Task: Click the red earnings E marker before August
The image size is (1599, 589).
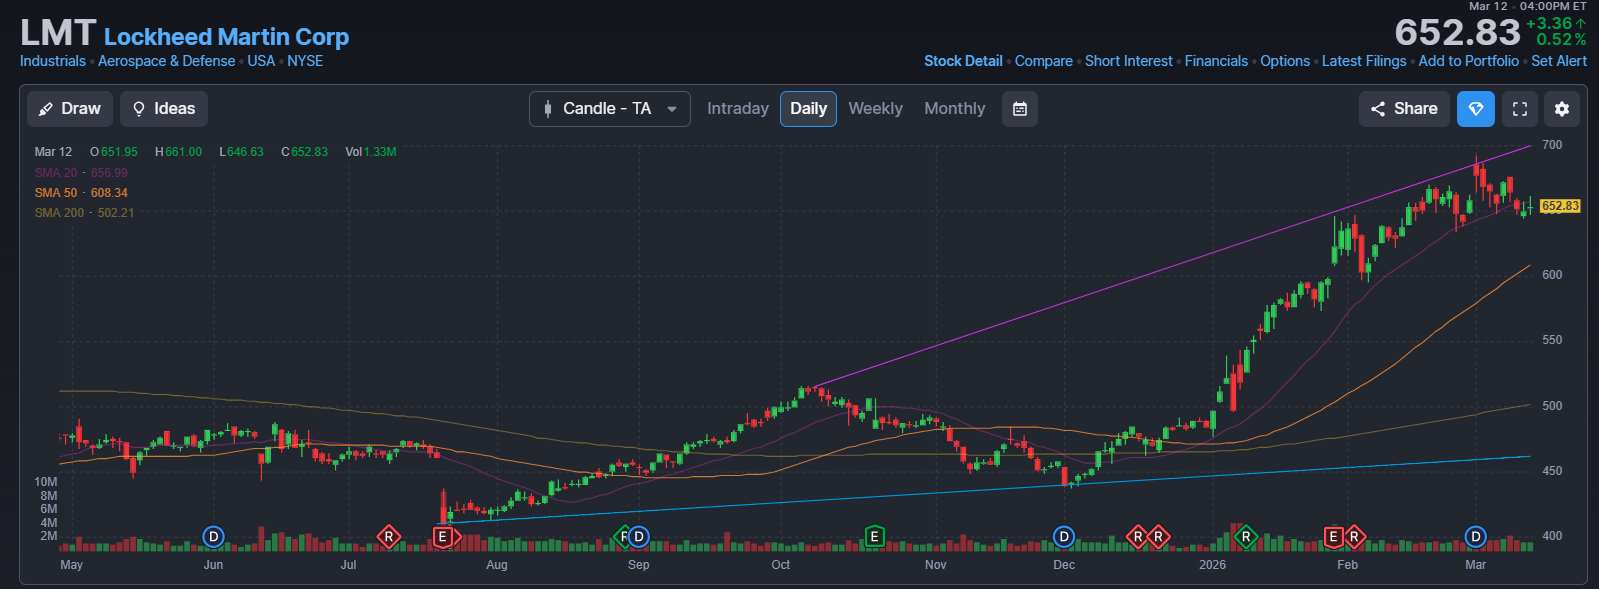Action: pyautogui.click(x=442, y=537)
